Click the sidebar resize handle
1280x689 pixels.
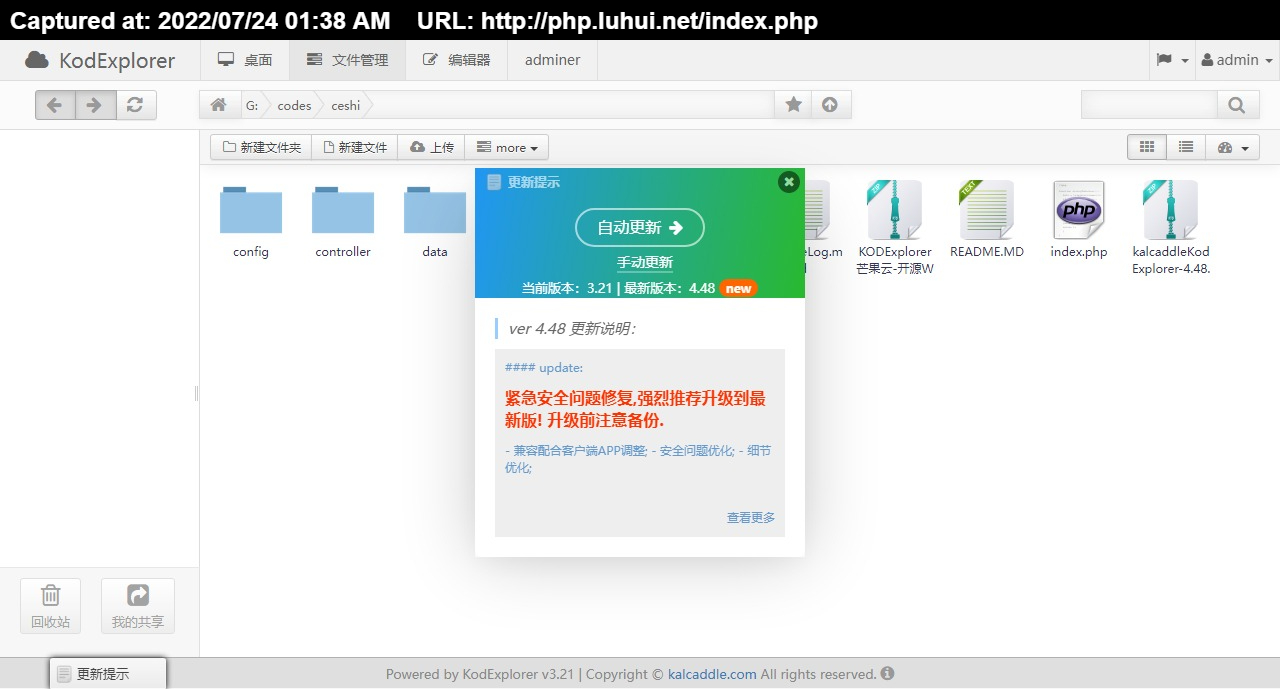click(x=196, y=393)
